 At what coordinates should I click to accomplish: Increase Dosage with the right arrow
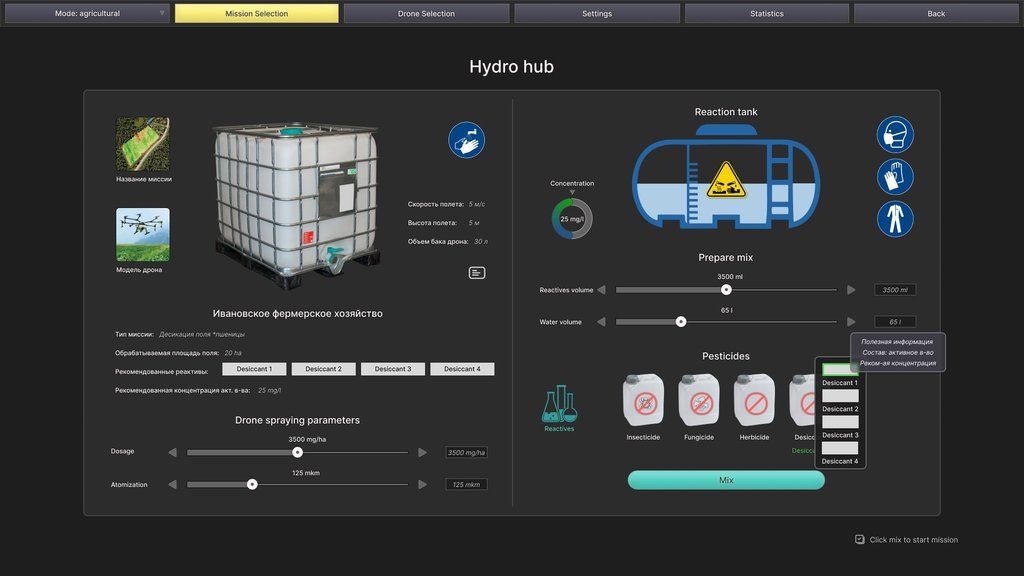tap(422, 453)
